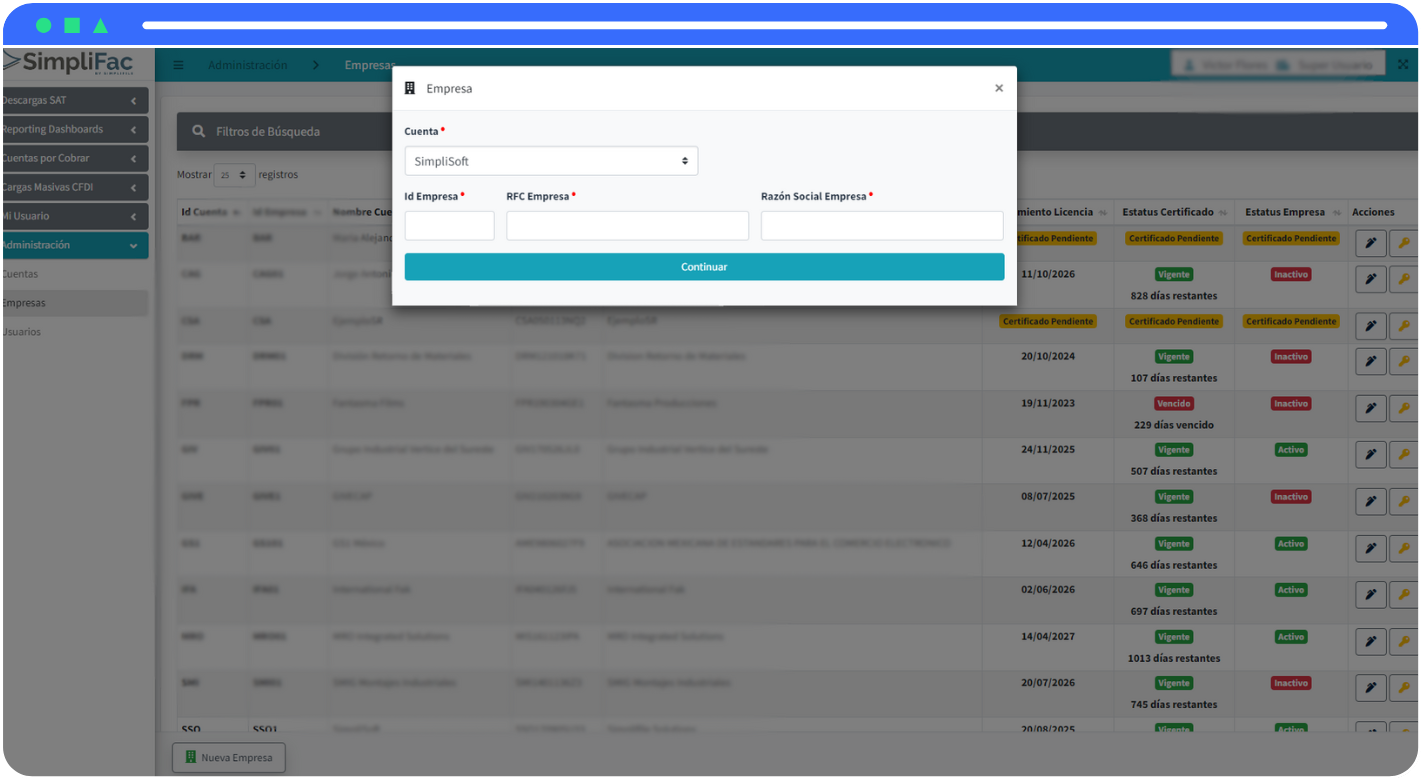
Task: Click the Nueva Empresa button
Action: (229, 758)
